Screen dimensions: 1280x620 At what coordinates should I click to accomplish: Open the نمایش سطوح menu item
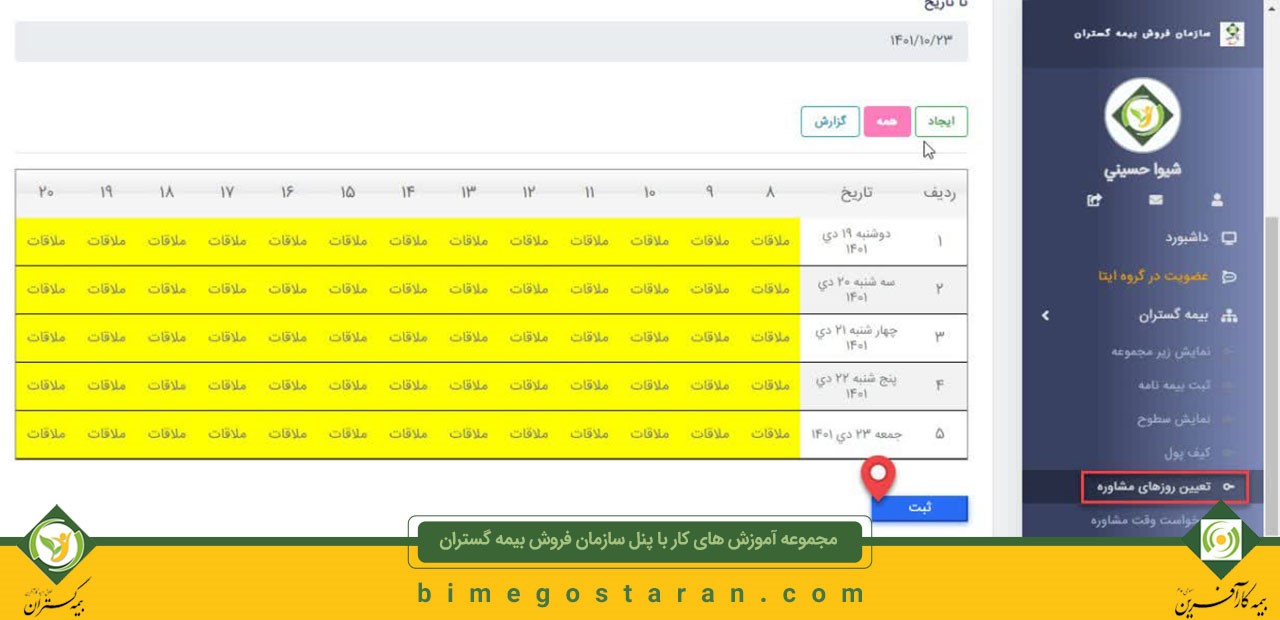click(x=1173, y=419)
